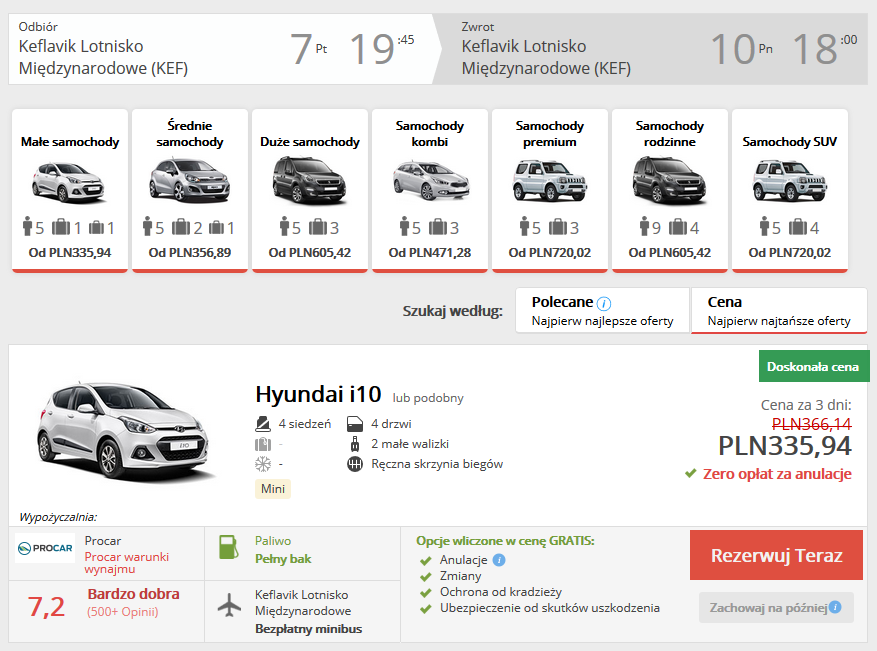Screen dimensions: 877x651
Task: Sort results by Cena tab
Action: [779, 310]
